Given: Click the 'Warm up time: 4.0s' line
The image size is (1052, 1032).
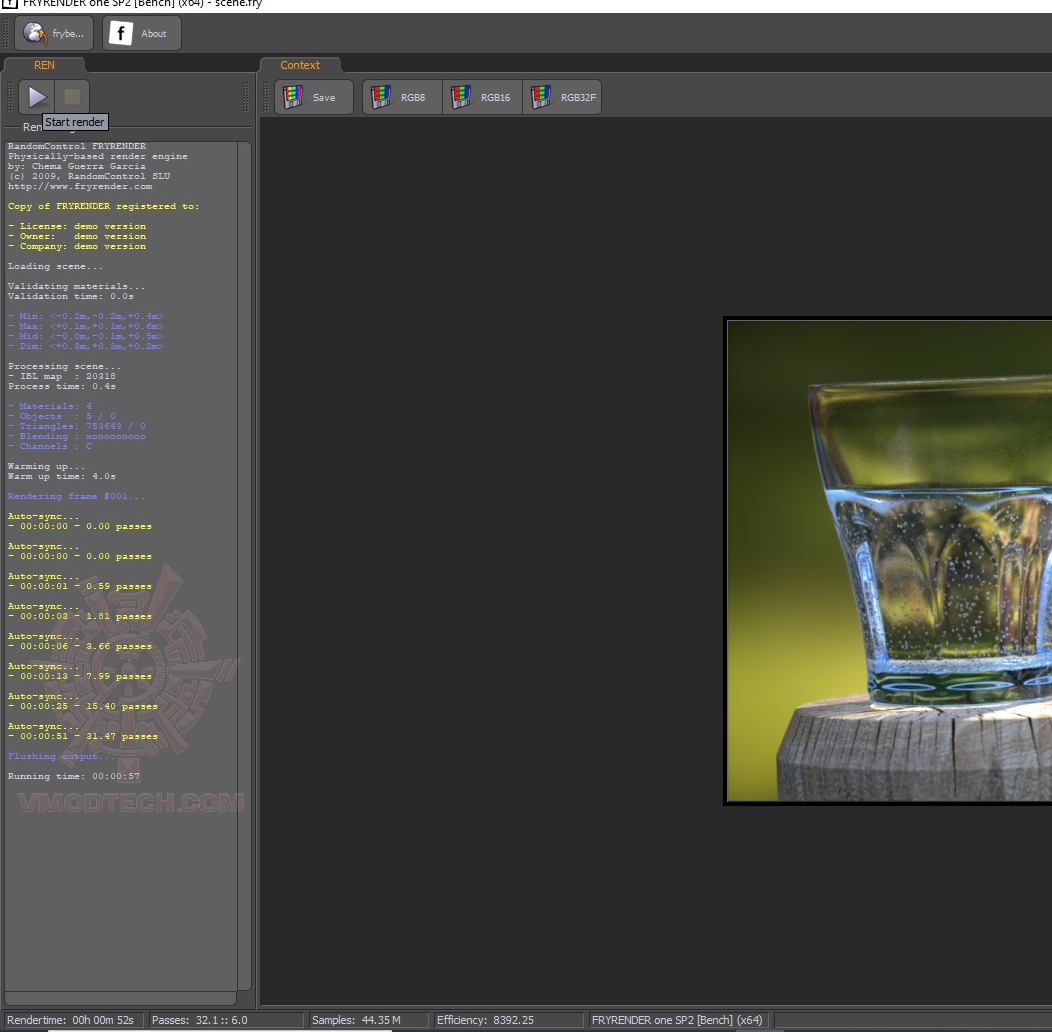Looking at the screenshot, I should pos(62,476).
